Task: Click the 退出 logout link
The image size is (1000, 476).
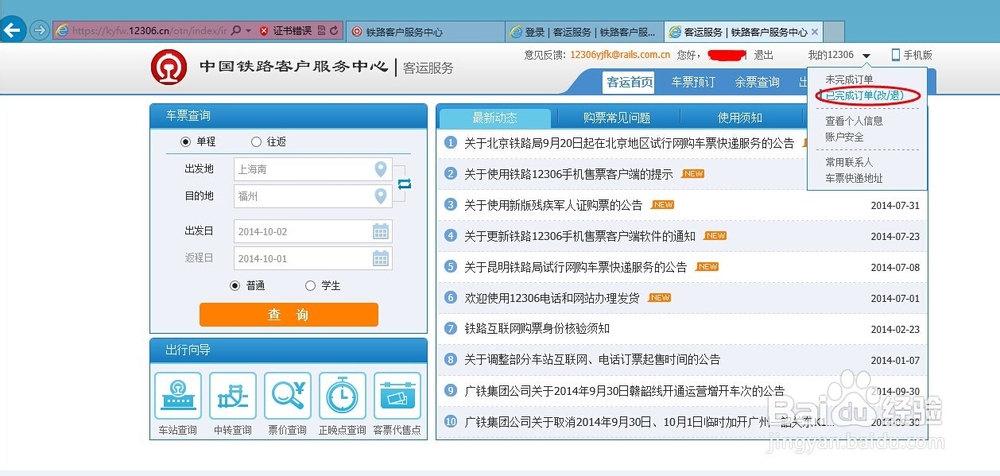Action: point(763,55)
